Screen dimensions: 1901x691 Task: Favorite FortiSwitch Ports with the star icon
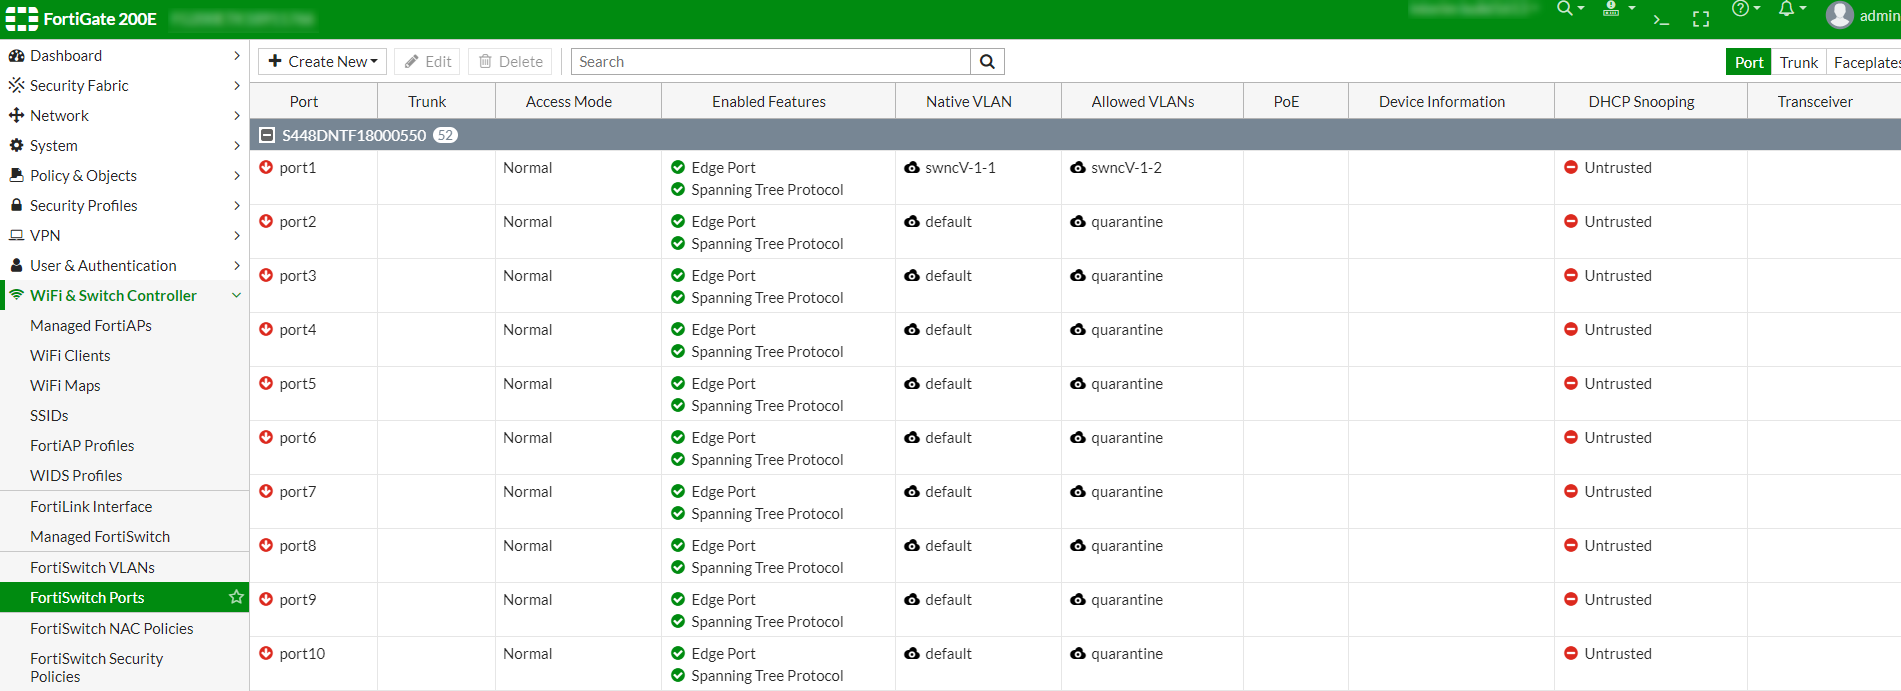click(236, 597)
